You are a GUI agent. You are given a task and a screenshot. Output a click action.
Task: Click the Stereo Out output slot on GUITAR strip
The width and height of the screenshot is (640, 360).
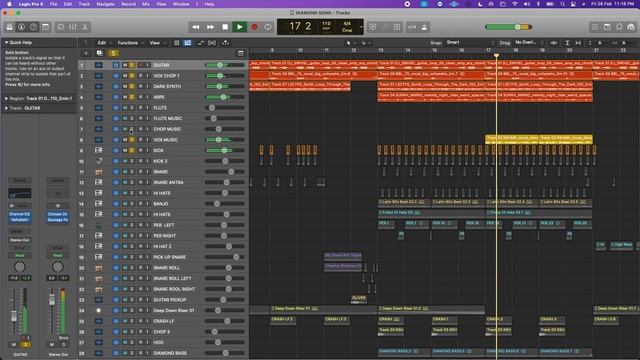click(19, 240)
